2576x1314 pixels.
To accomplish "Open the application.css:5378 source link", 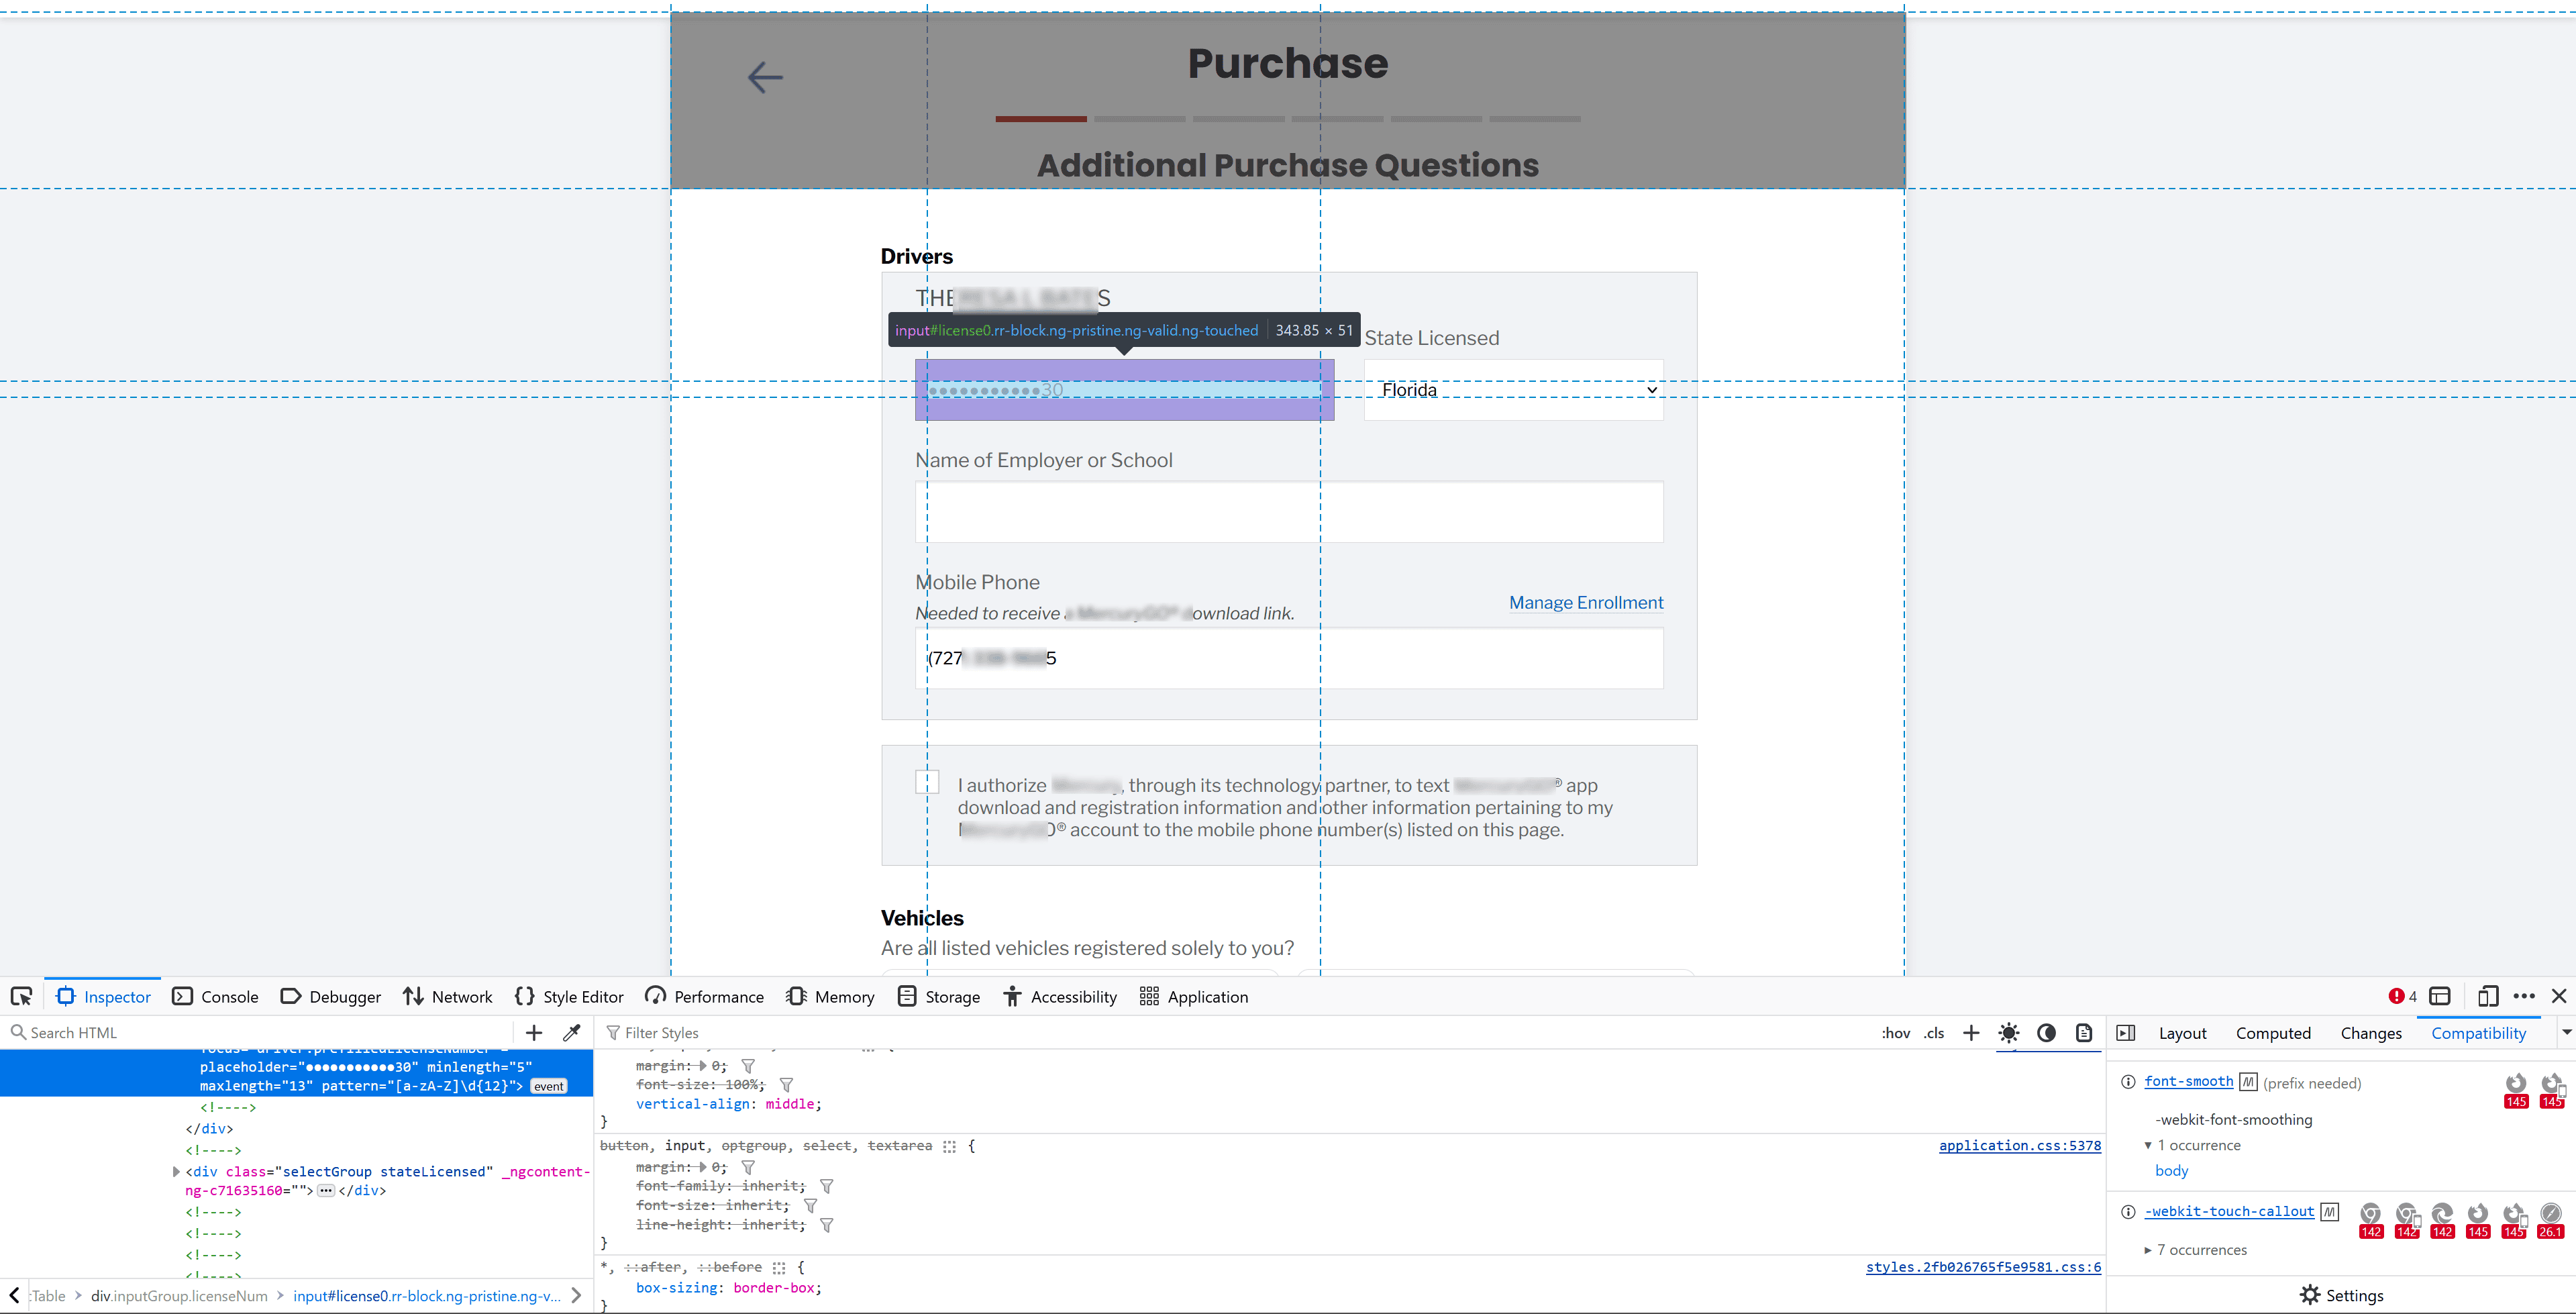I will coord(2019,1145).
